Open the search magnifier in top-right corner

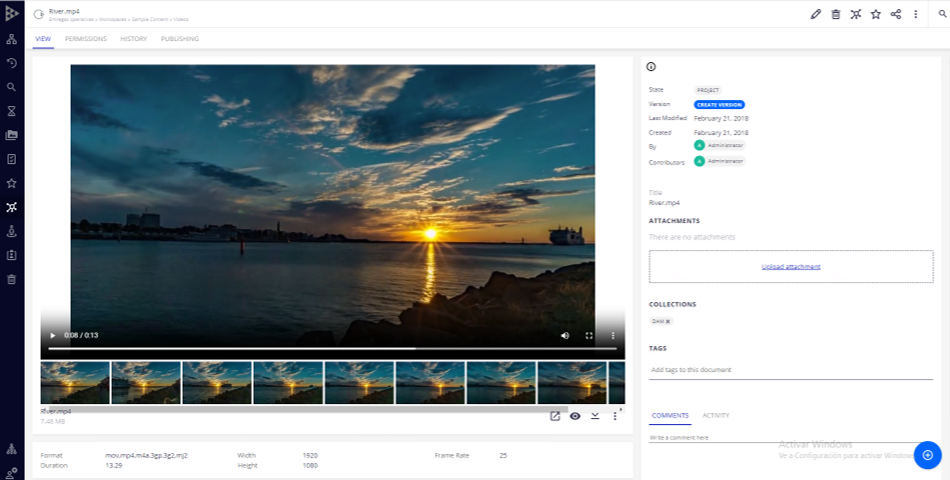pyautogui.click(x=941, y=14)
